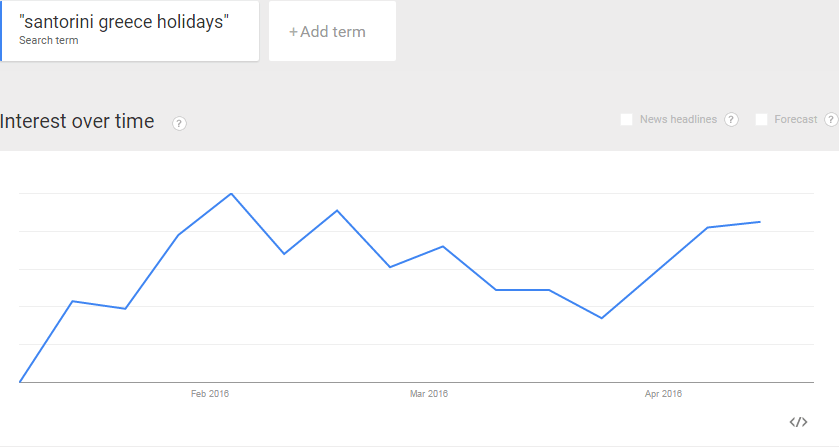Open help icon next to Forecast

[x=830, y=120]
